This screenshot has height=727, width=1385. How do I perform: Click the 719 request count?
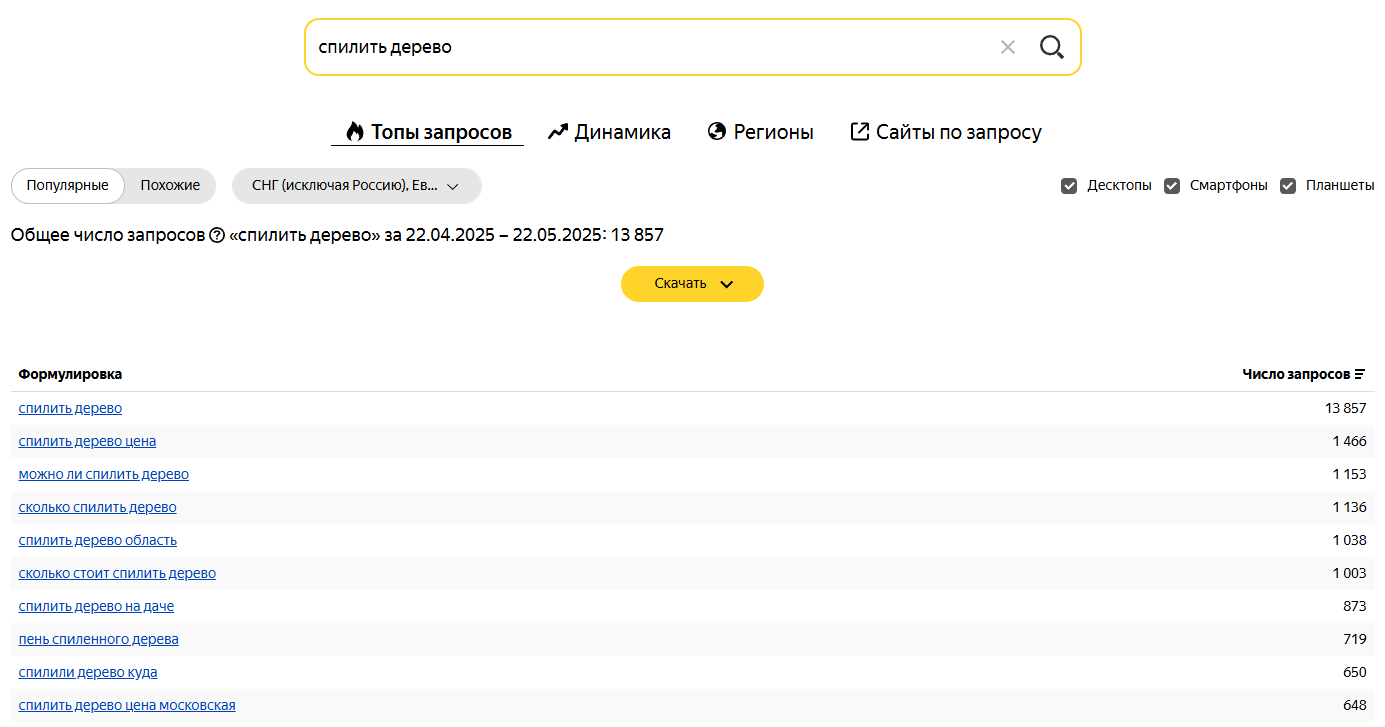1354,639
